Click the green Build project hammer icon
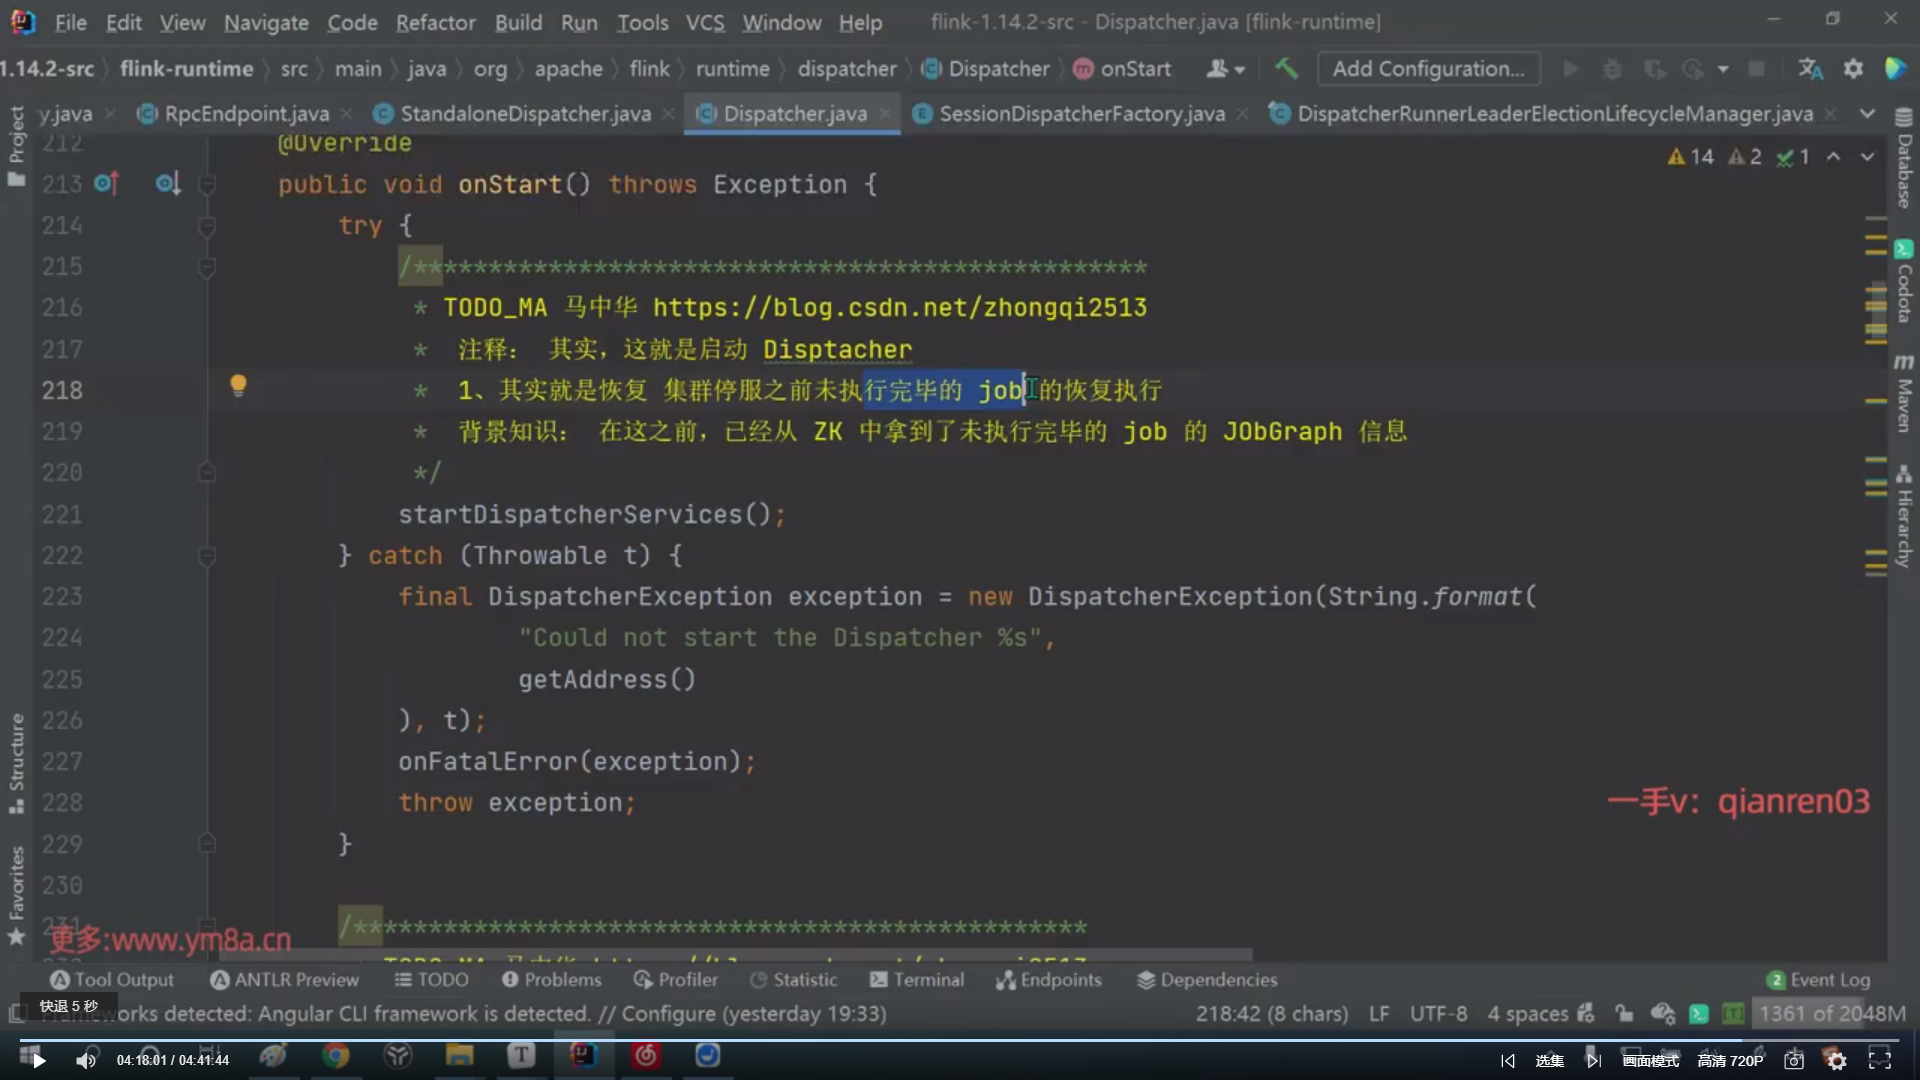The image size is (1920, 1080). [x=1286, y=68]
